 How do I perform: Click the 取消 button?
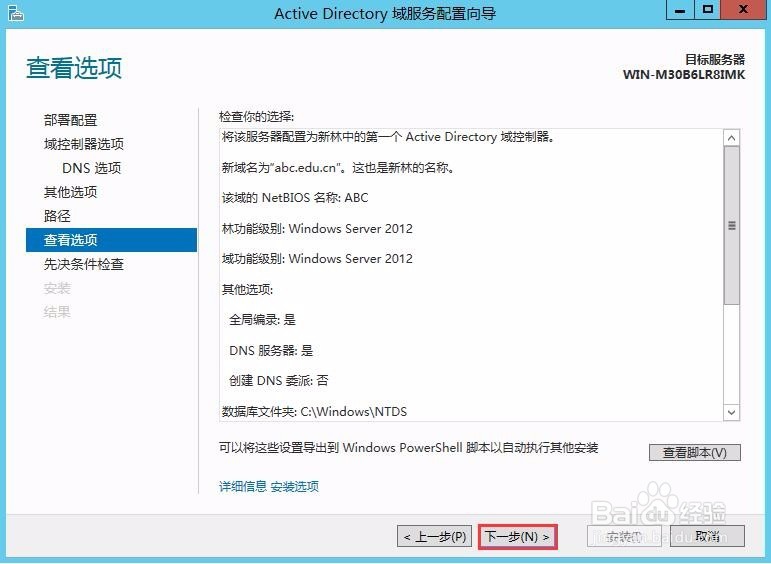tap(707, 536)
